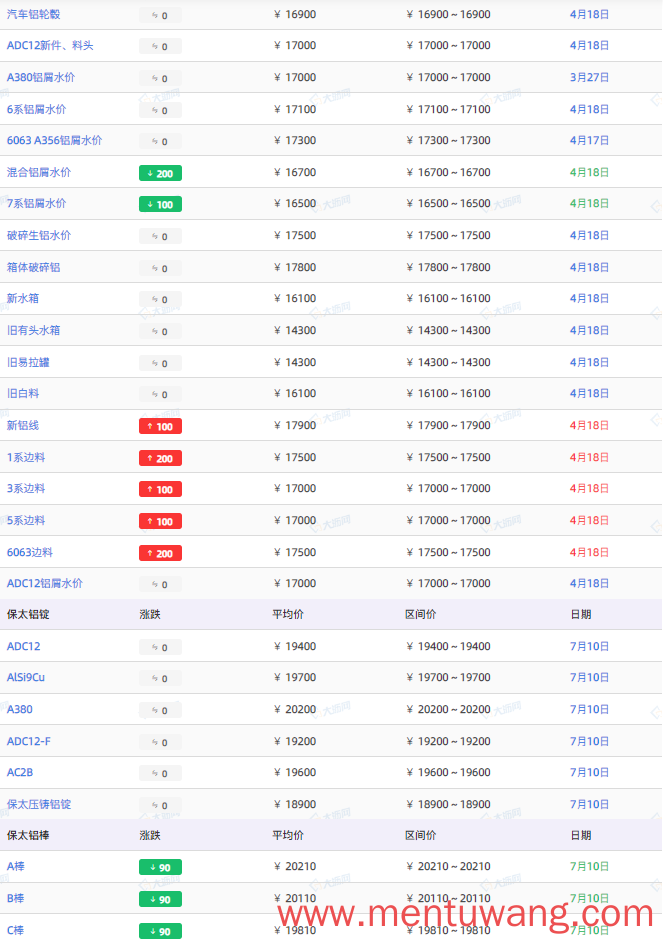Click the red ↑200 badge for 1系边料

click(x=160, y=459)
